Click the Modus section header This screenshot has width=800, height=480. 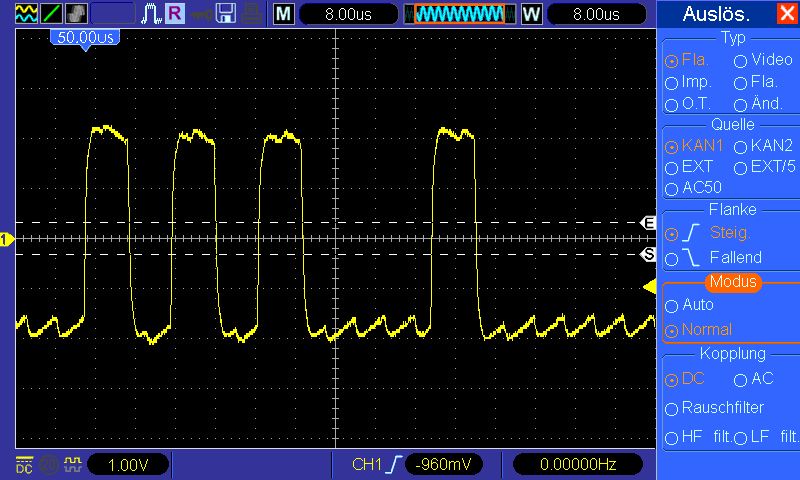733,282
